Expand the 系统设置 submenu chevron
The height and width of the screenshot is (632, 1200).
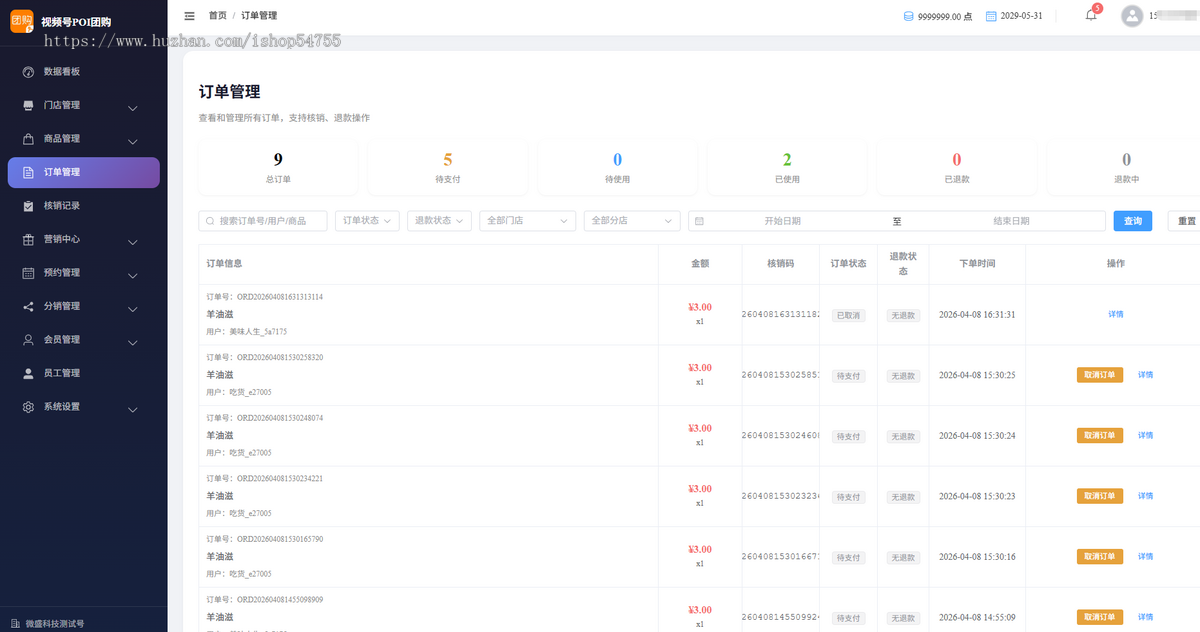pyautogui.click(x=133, y=409)
